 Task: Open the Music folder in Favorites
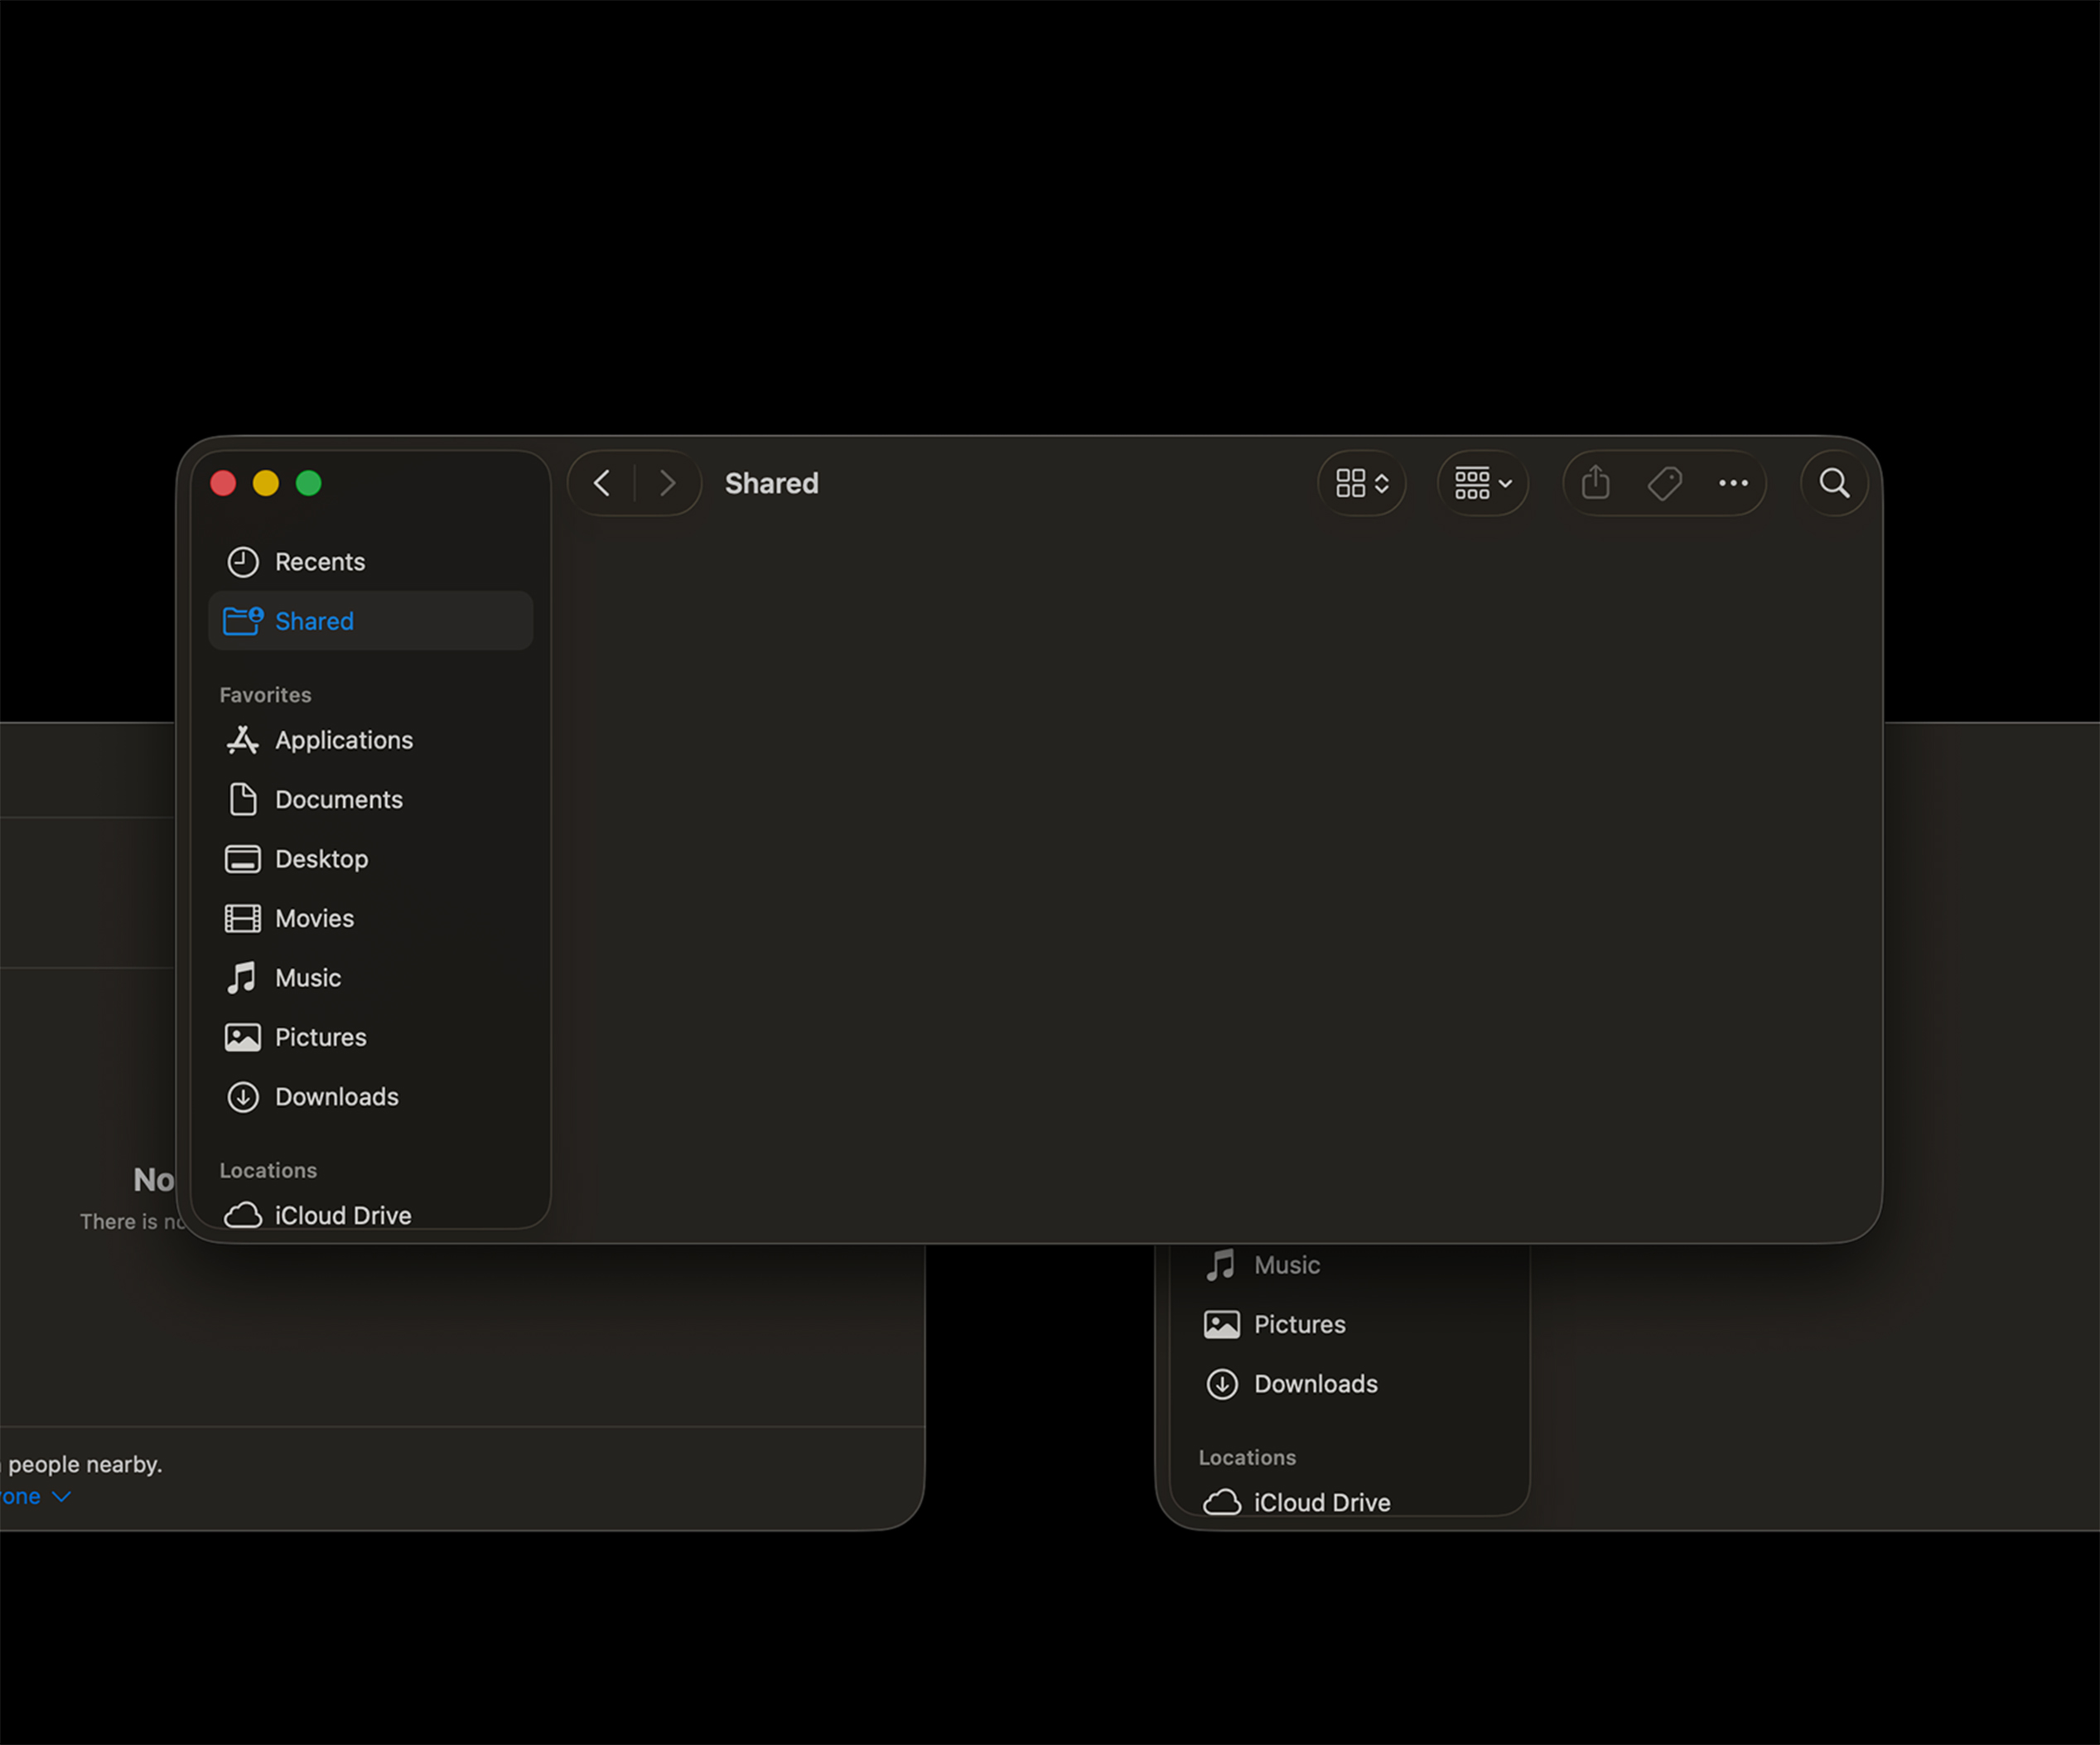(x=307, y=977)
